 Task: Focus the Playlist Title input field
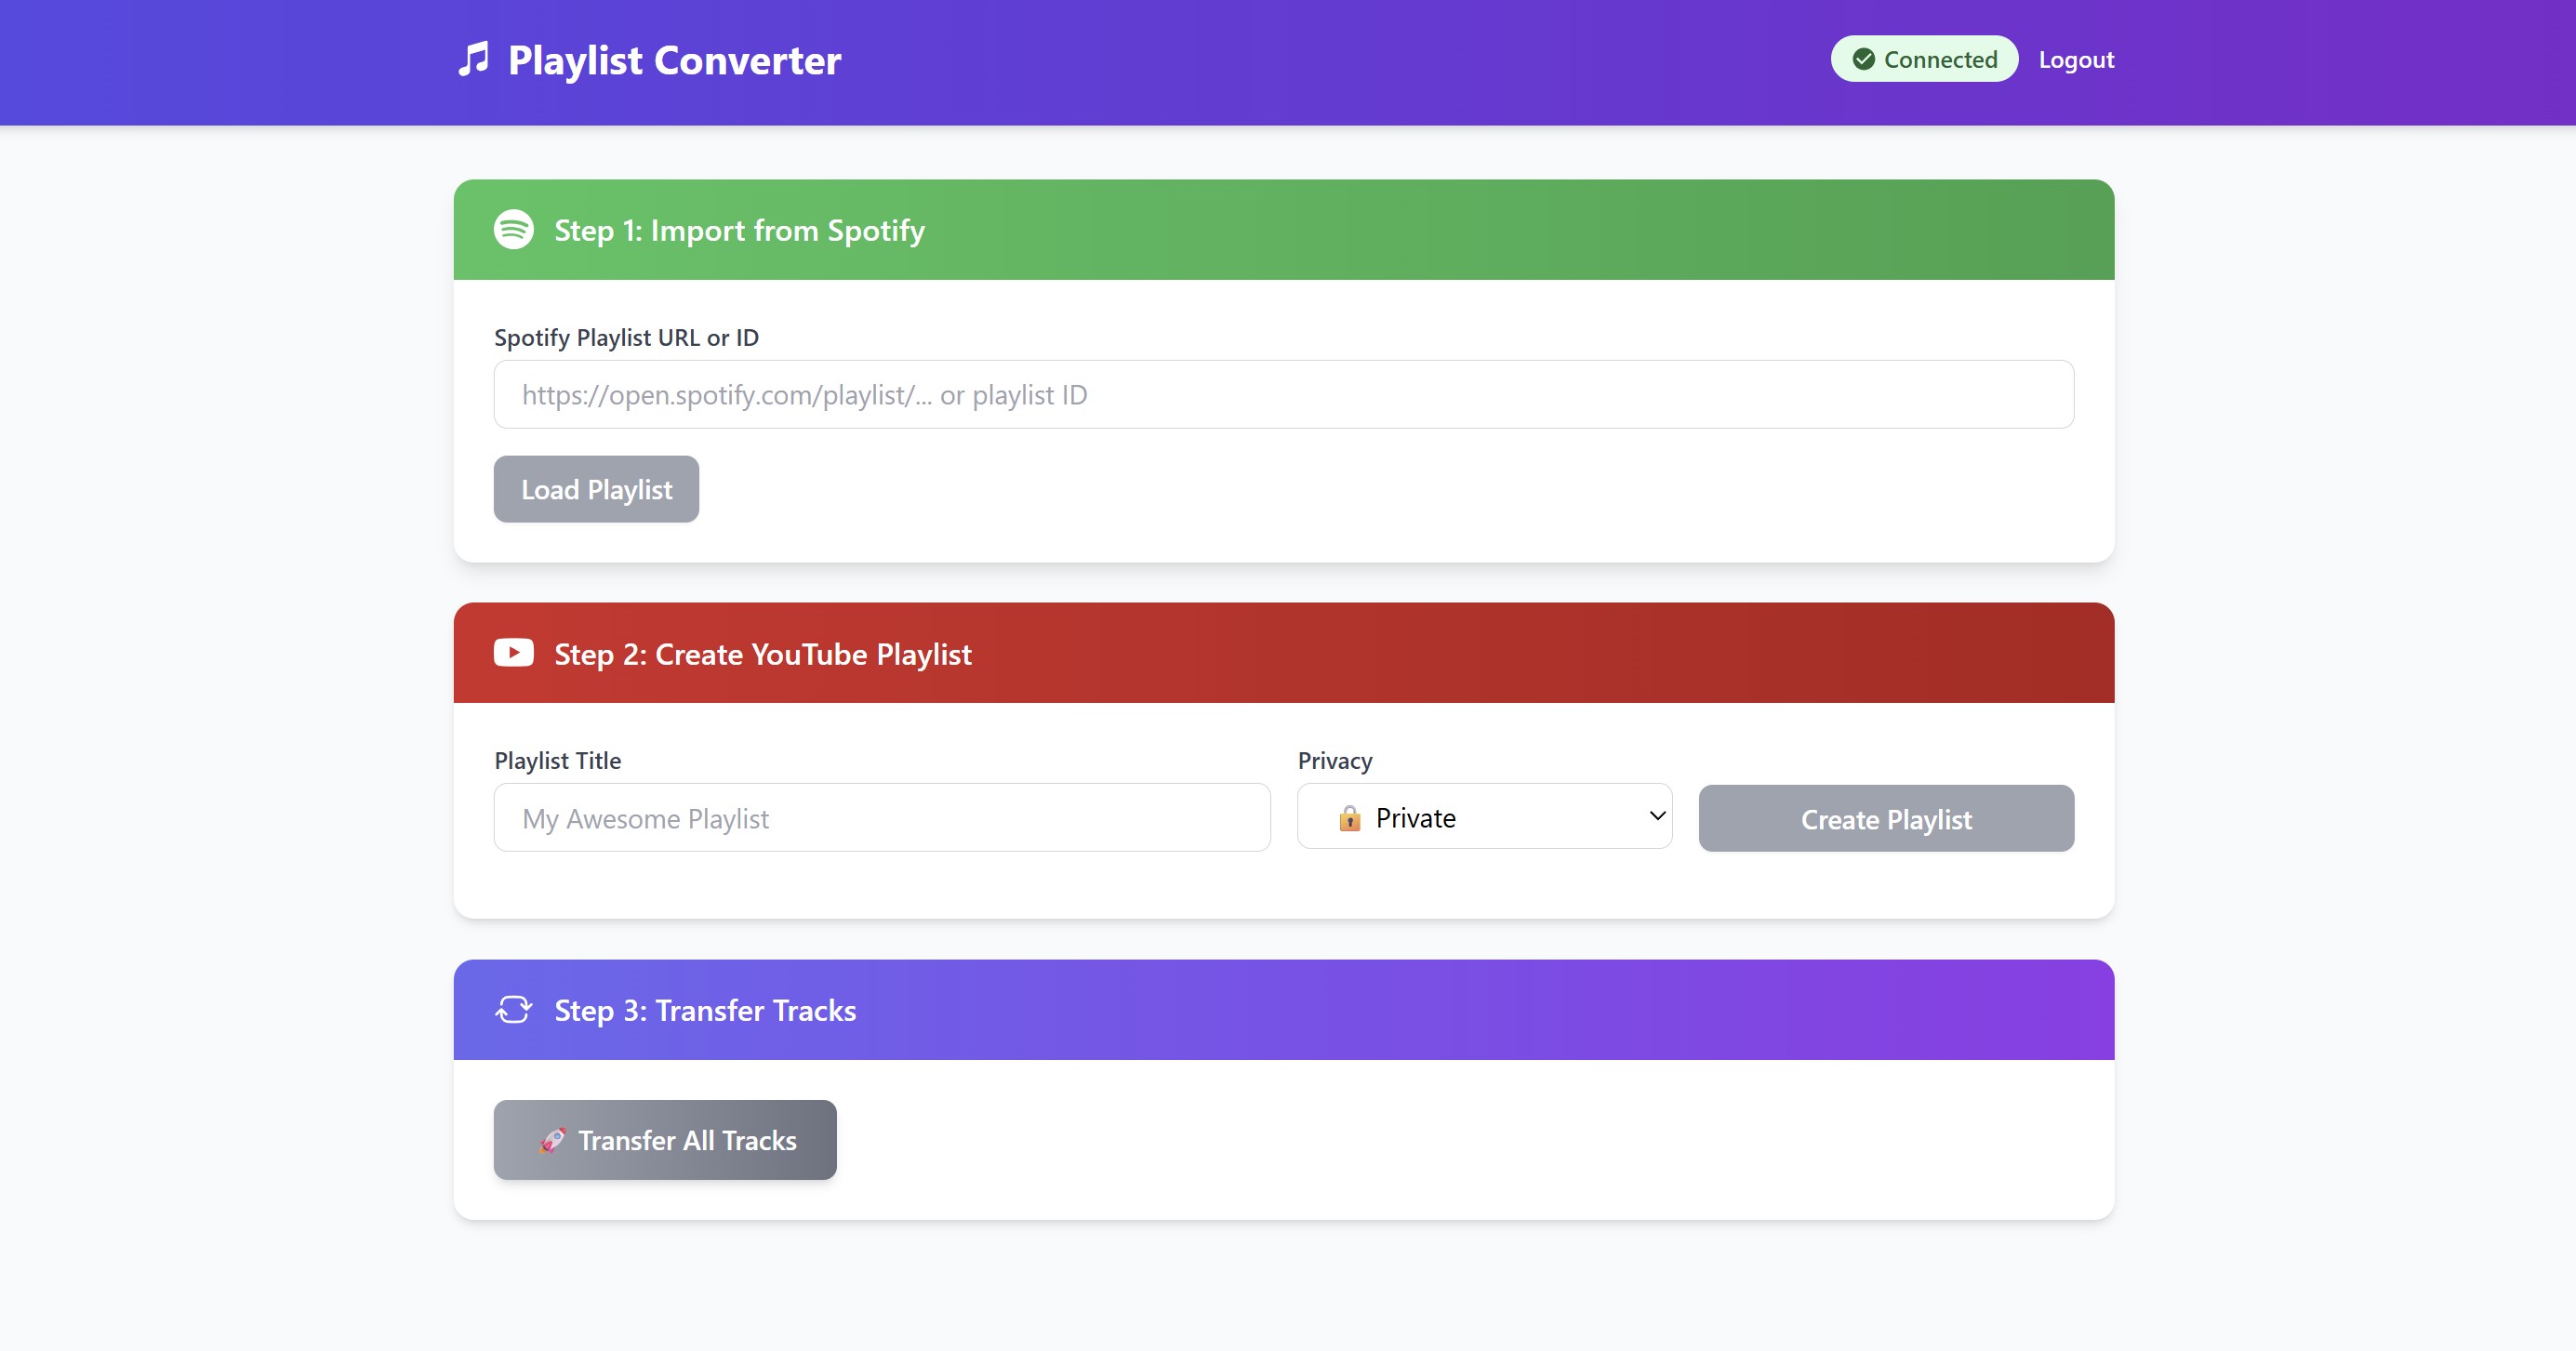coord(882,818)
